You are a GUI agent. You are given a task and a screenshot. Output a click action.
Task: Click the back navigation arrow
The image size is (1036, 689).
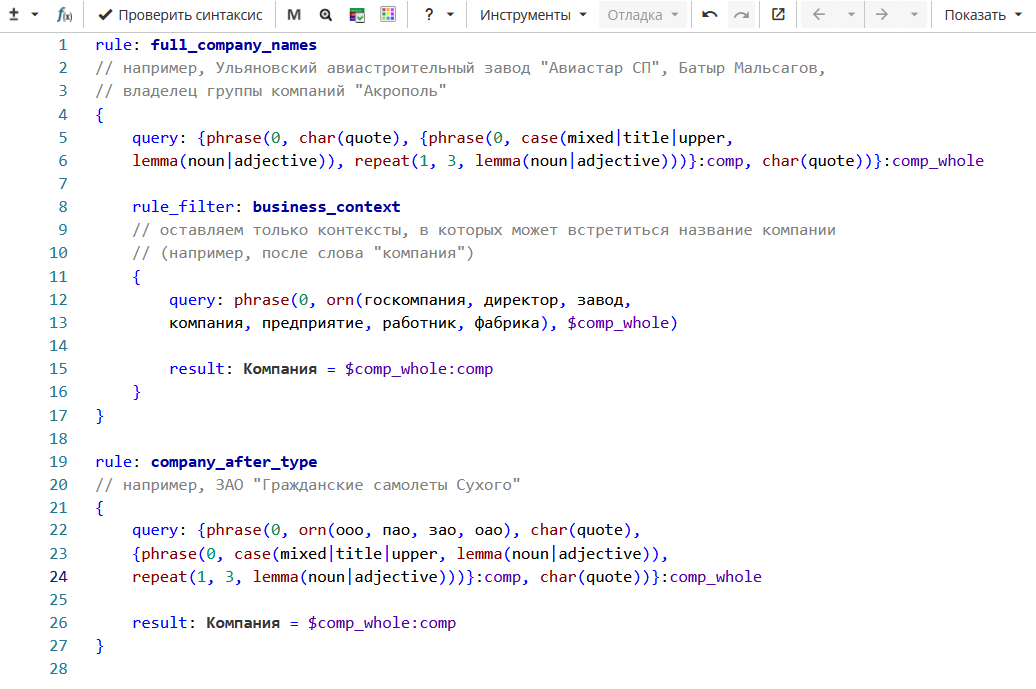819,15
